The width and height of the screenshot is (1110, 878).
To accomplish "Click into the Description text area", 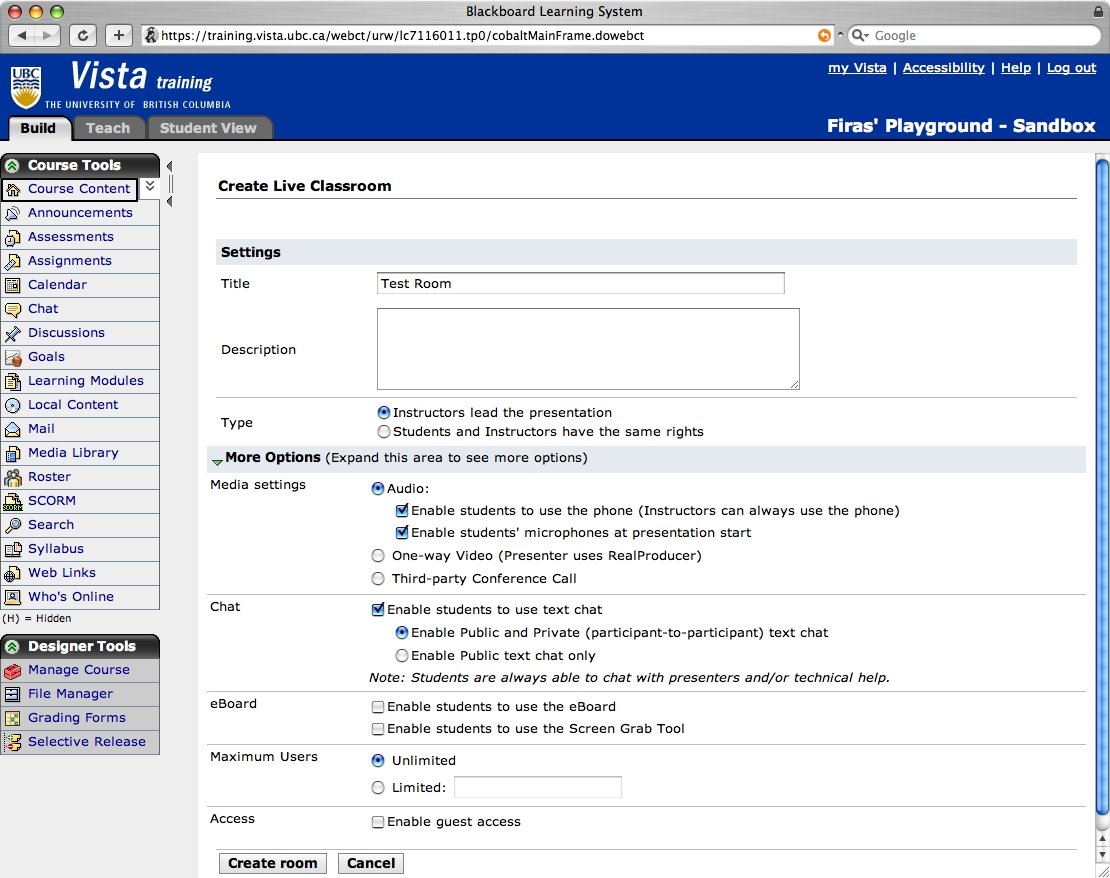I will coord(588,349).
